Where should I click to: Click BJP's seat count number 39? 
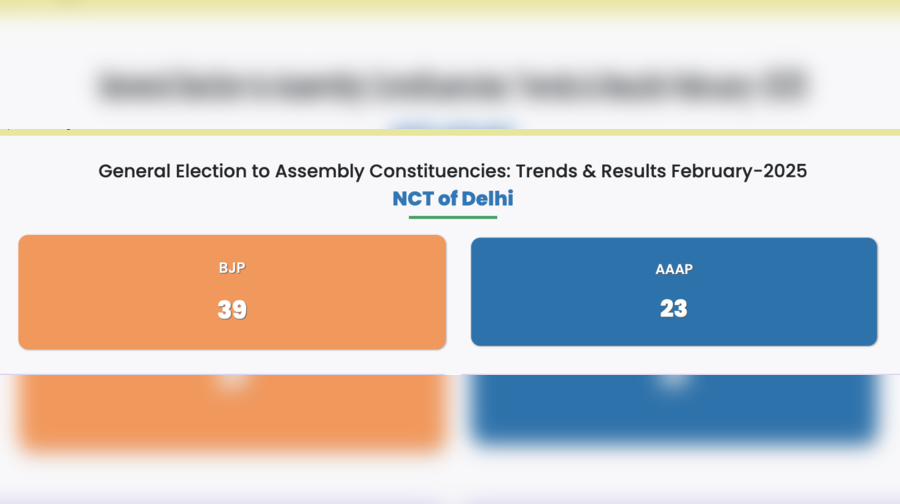click(232, 310)
